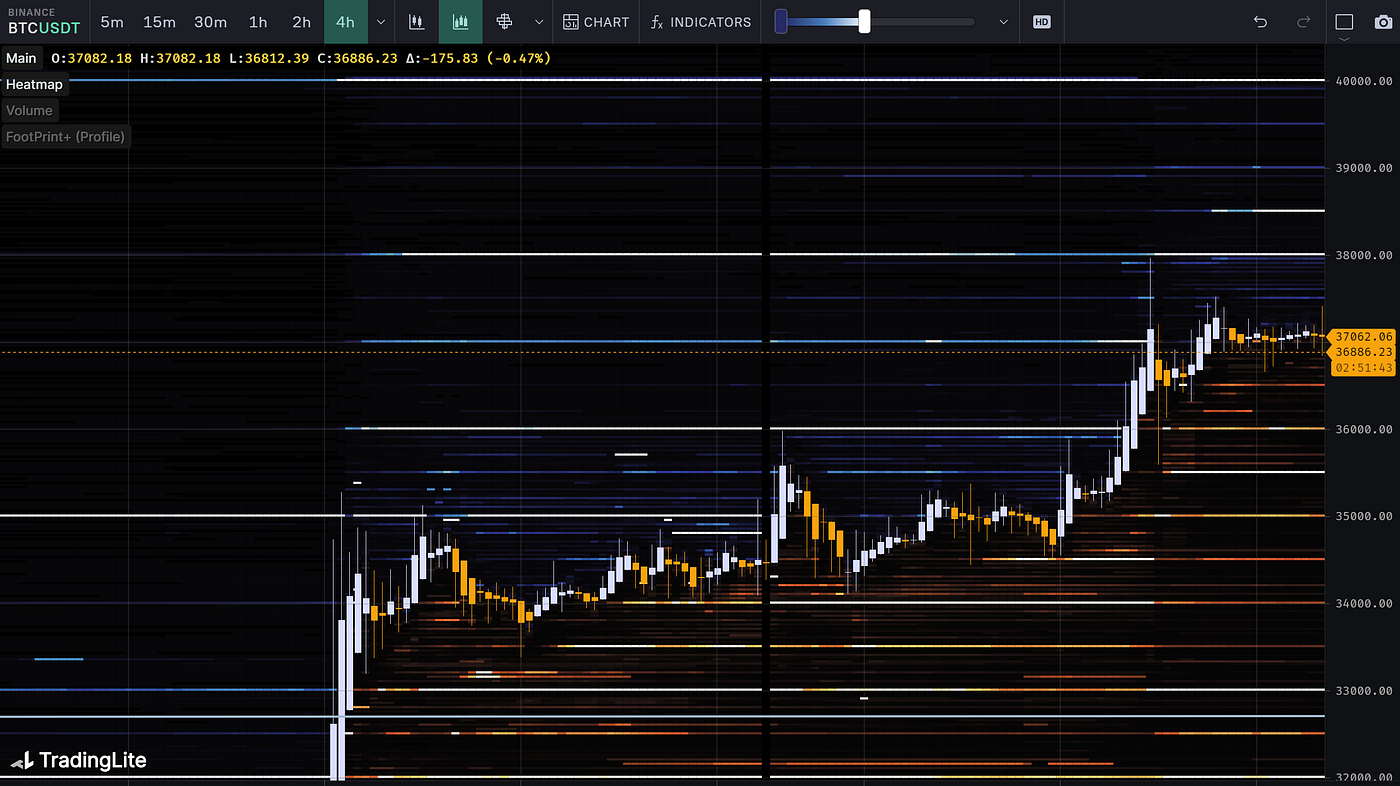The image size is (1400, 786).
Task: Switch to the 5m timeframe
Action: [112, 22]
